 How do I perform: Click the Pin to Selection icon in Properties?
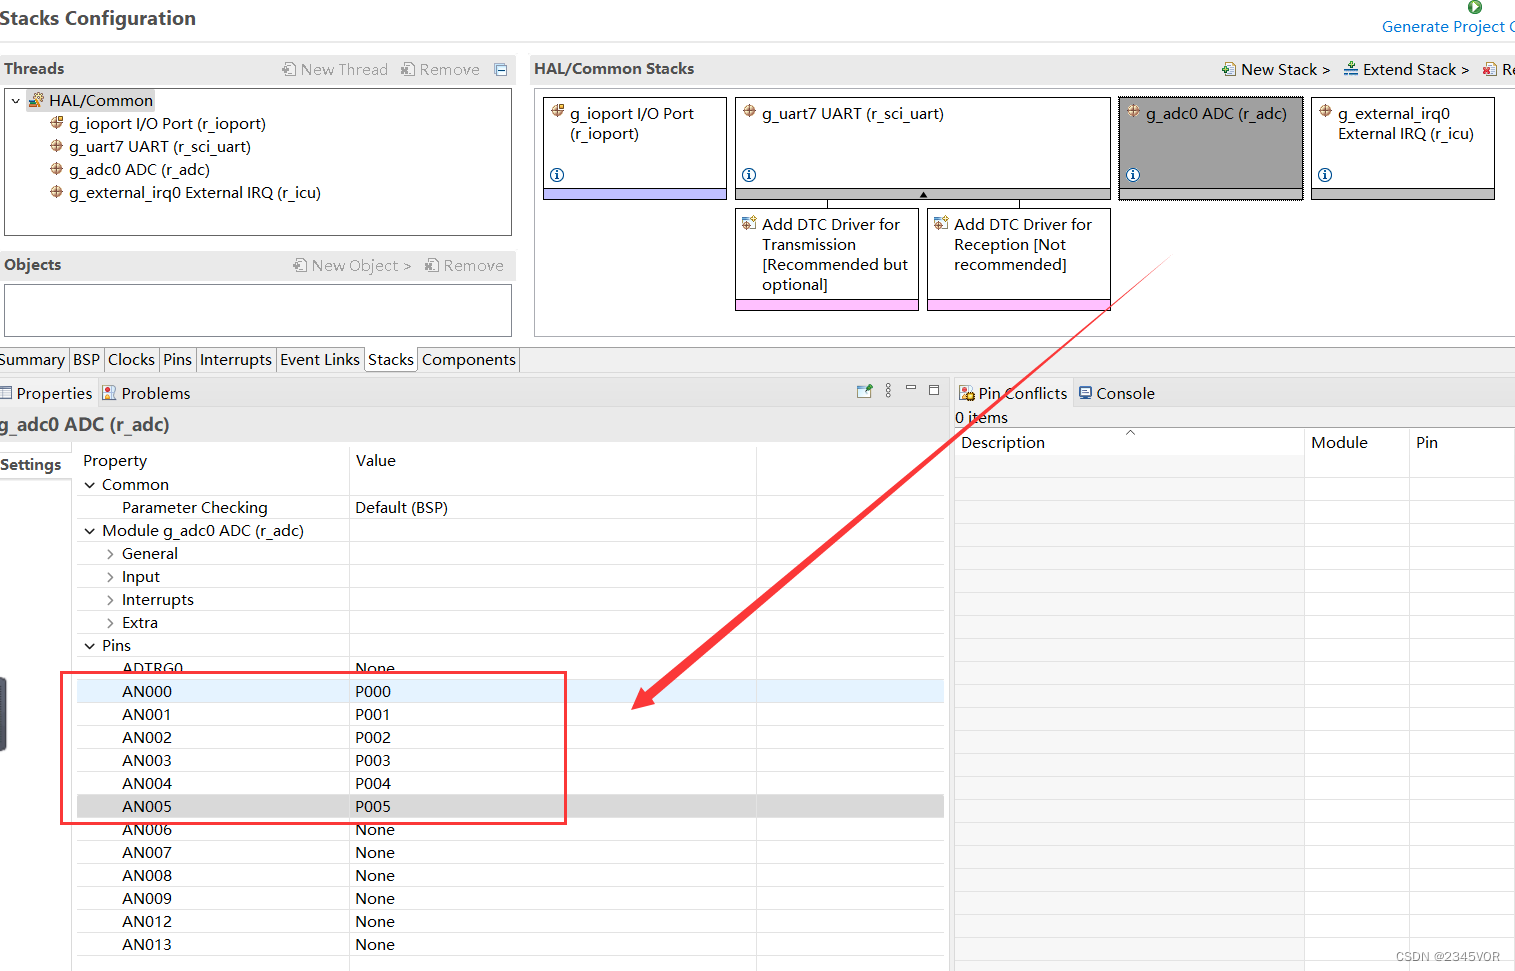tap(865, 391)
